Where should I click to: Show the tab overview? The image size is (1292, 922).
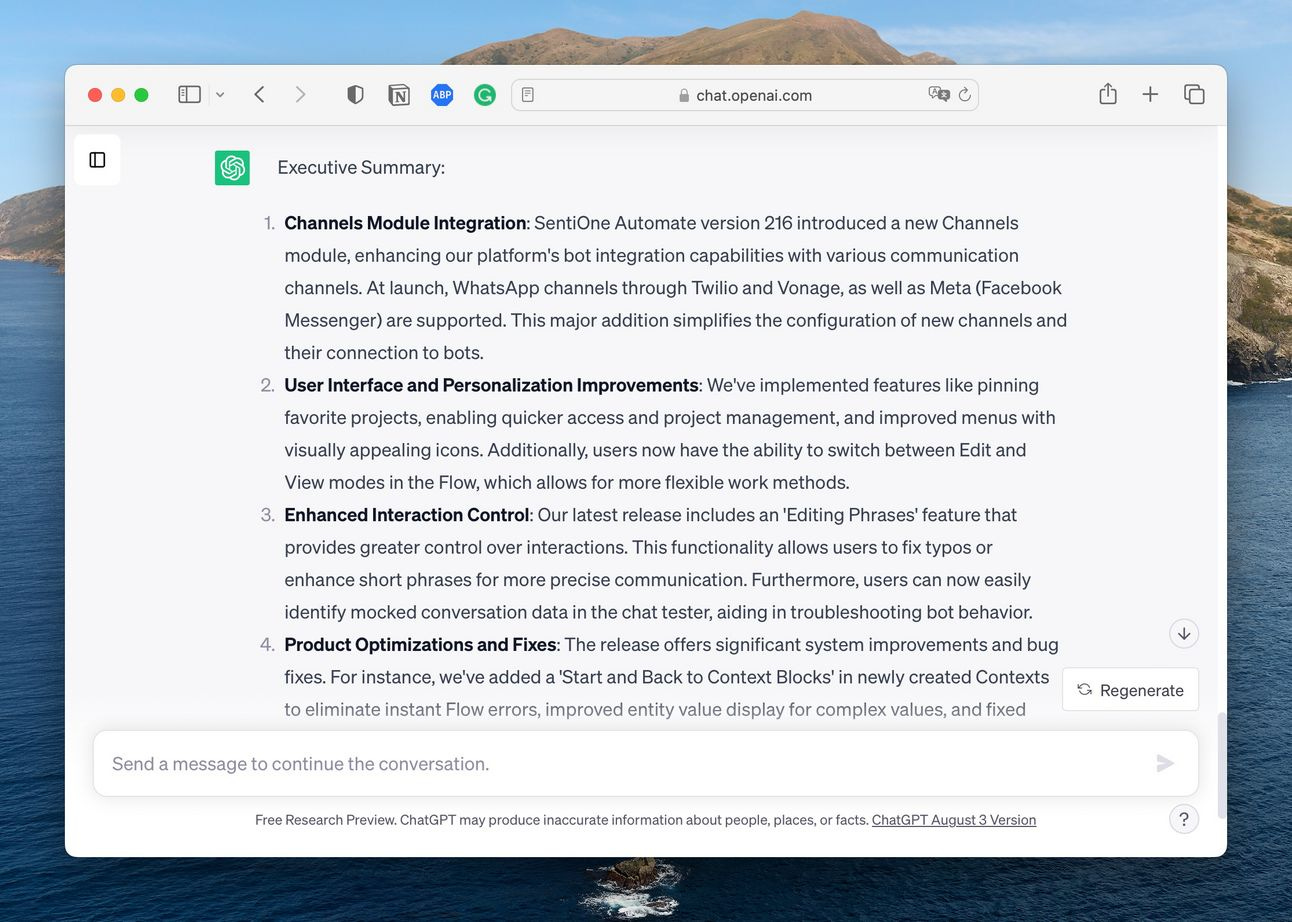tap(1194, 94)
